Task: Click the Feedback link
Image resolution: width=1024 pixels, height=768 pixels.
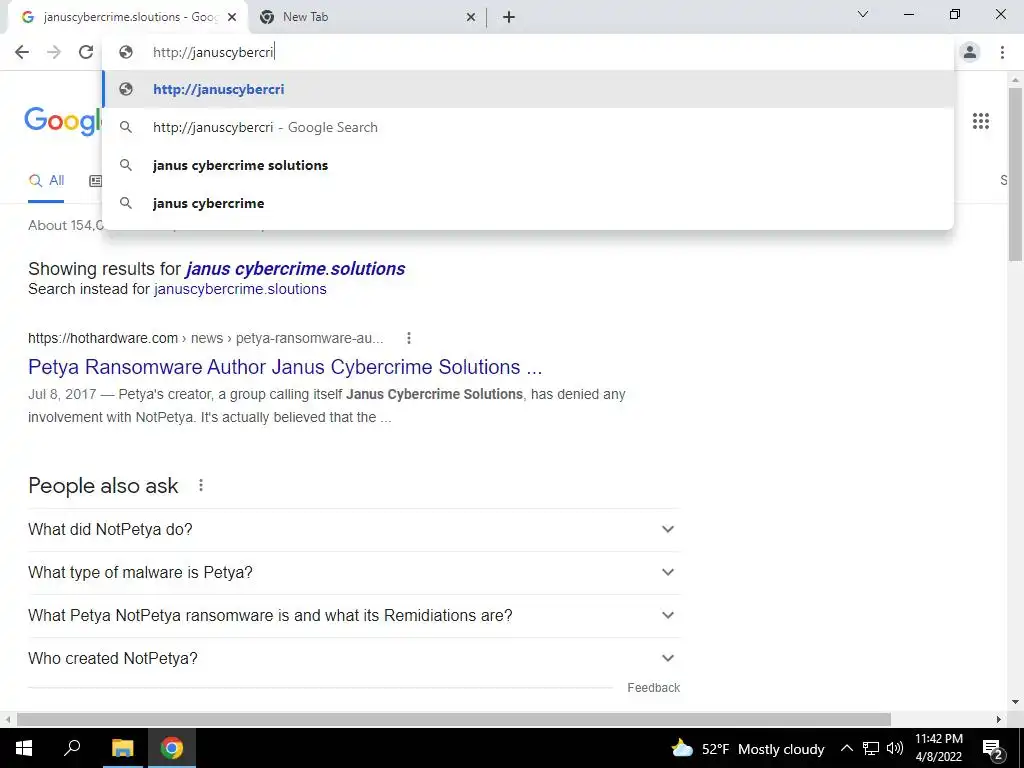Action: [653, 688]
